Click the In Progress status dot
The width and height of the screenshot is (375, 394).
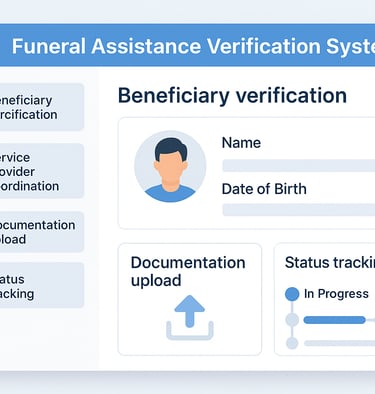coord(292,294)
